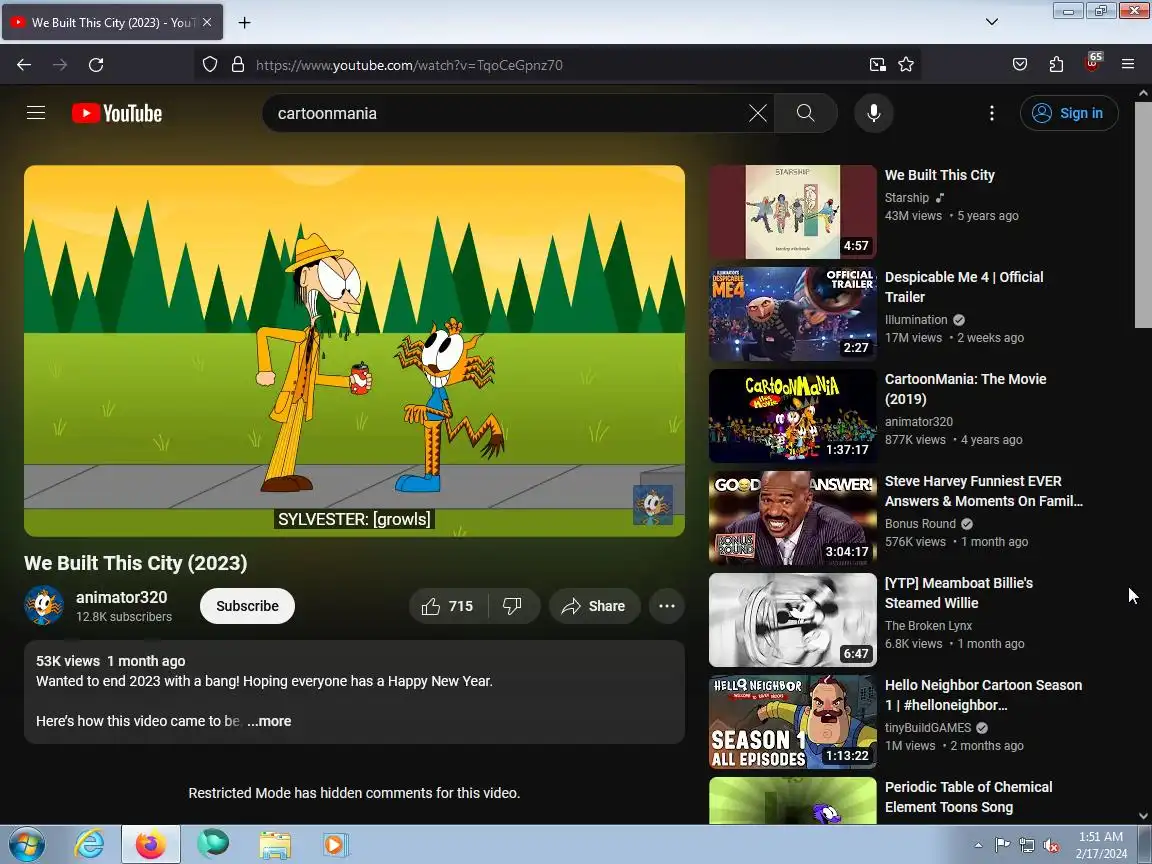The height and width of the screenshot is (864, 1152).
Task: Click channel watermark in video corner
Action: click(652, 505)
